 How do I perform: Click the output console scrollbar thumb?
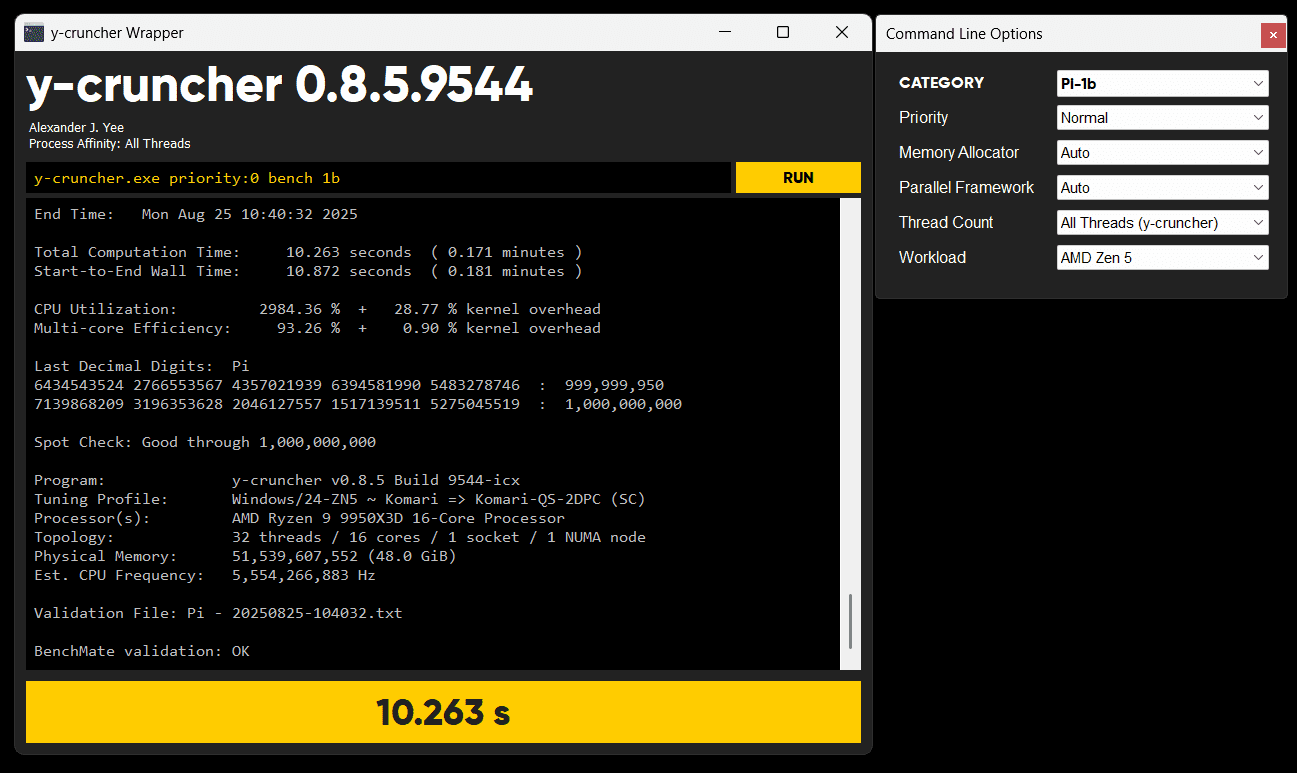pyautogui.click(x=851, y=621)
